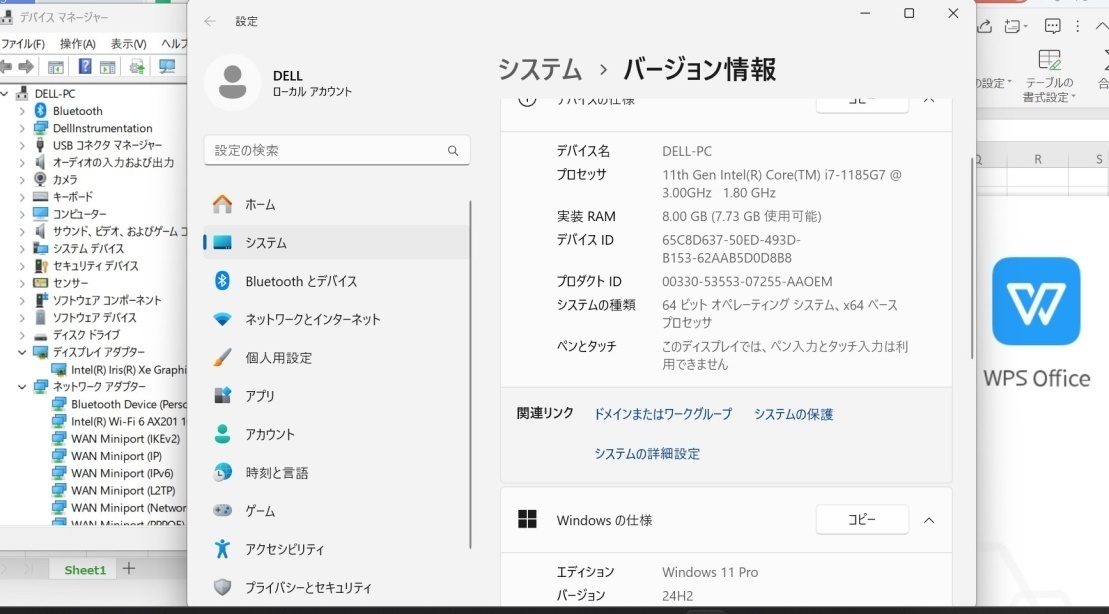Collapse ネットワーク アダプター category

[x=22, y=386]
